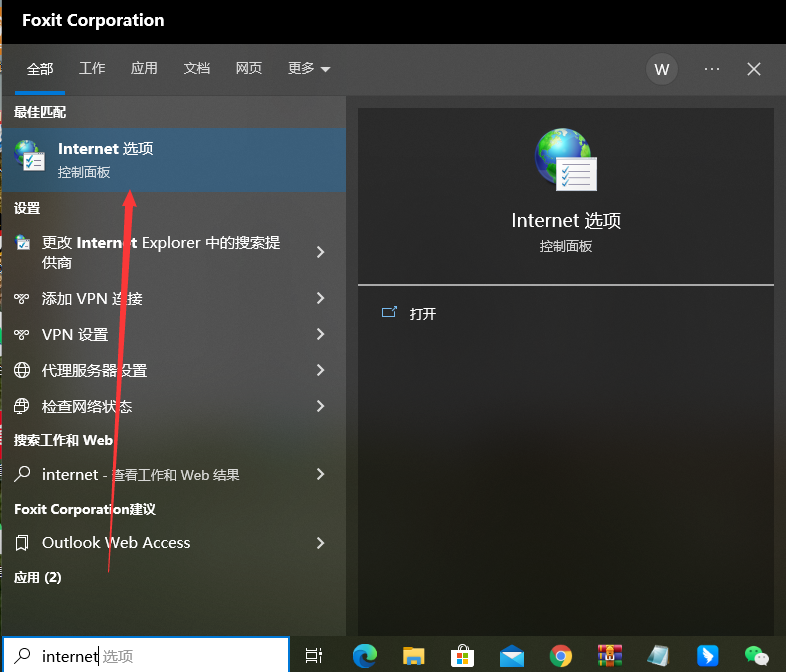
Task: Expand arrow for Outlook Web Access
Action: click(x=321, y=543)
